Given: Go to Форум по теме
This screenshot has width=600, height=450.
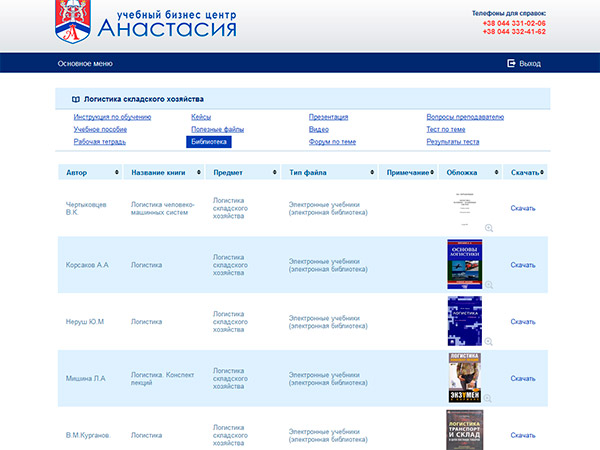Looking at the screenshot, I should (x=332, y=142).
